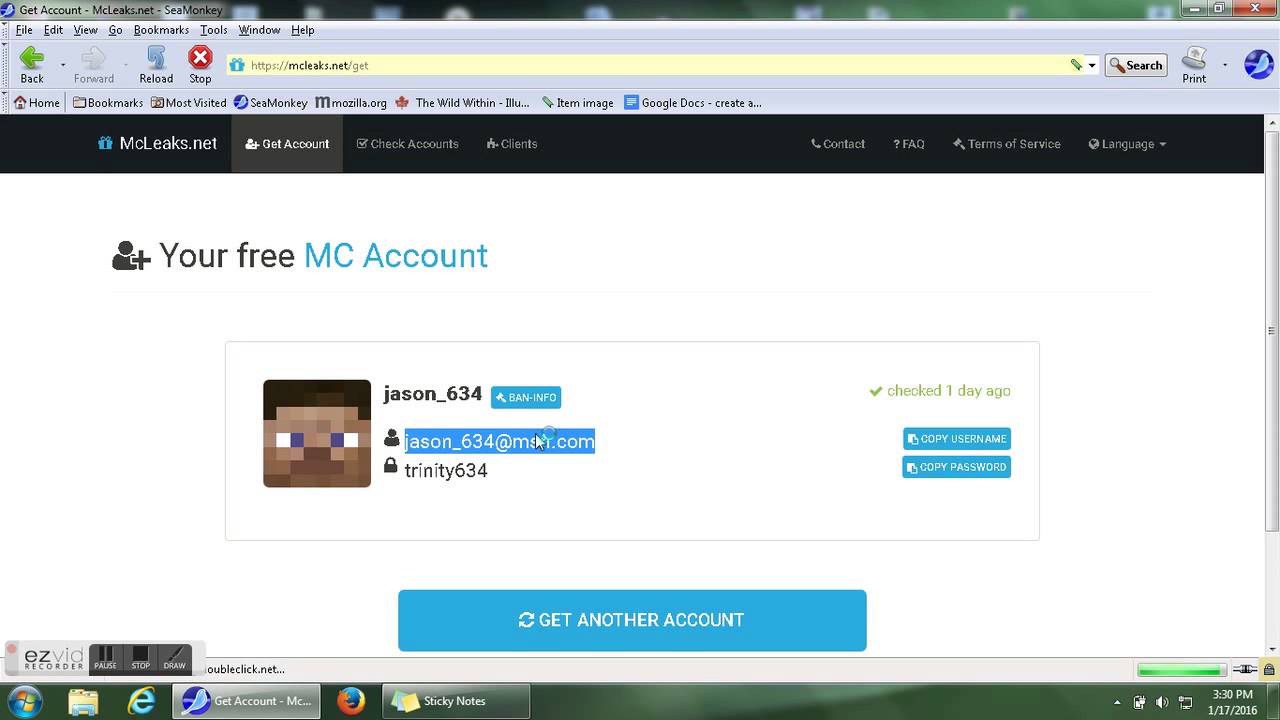Screen dimensions: 1280x720
Task: Open the View menu
Action: 85,30
